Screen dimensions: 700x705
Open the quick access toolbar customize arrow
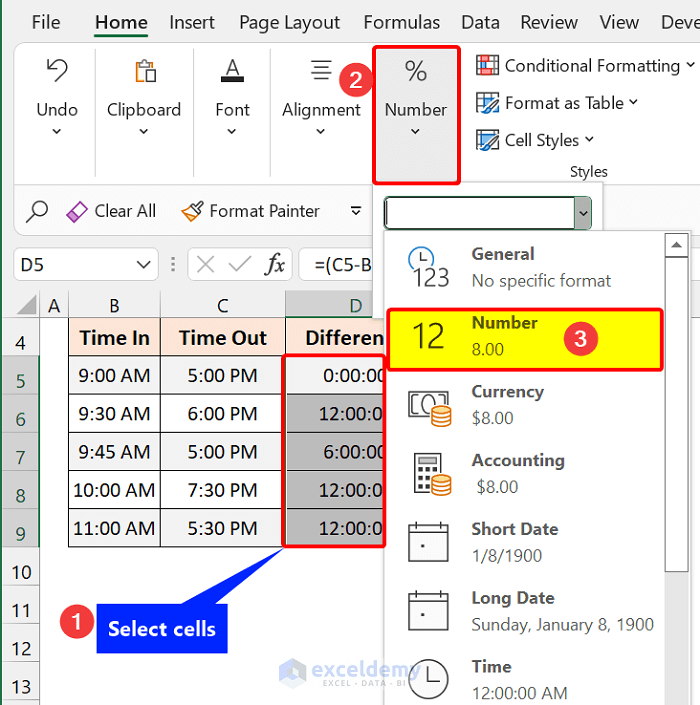[356, 211]
